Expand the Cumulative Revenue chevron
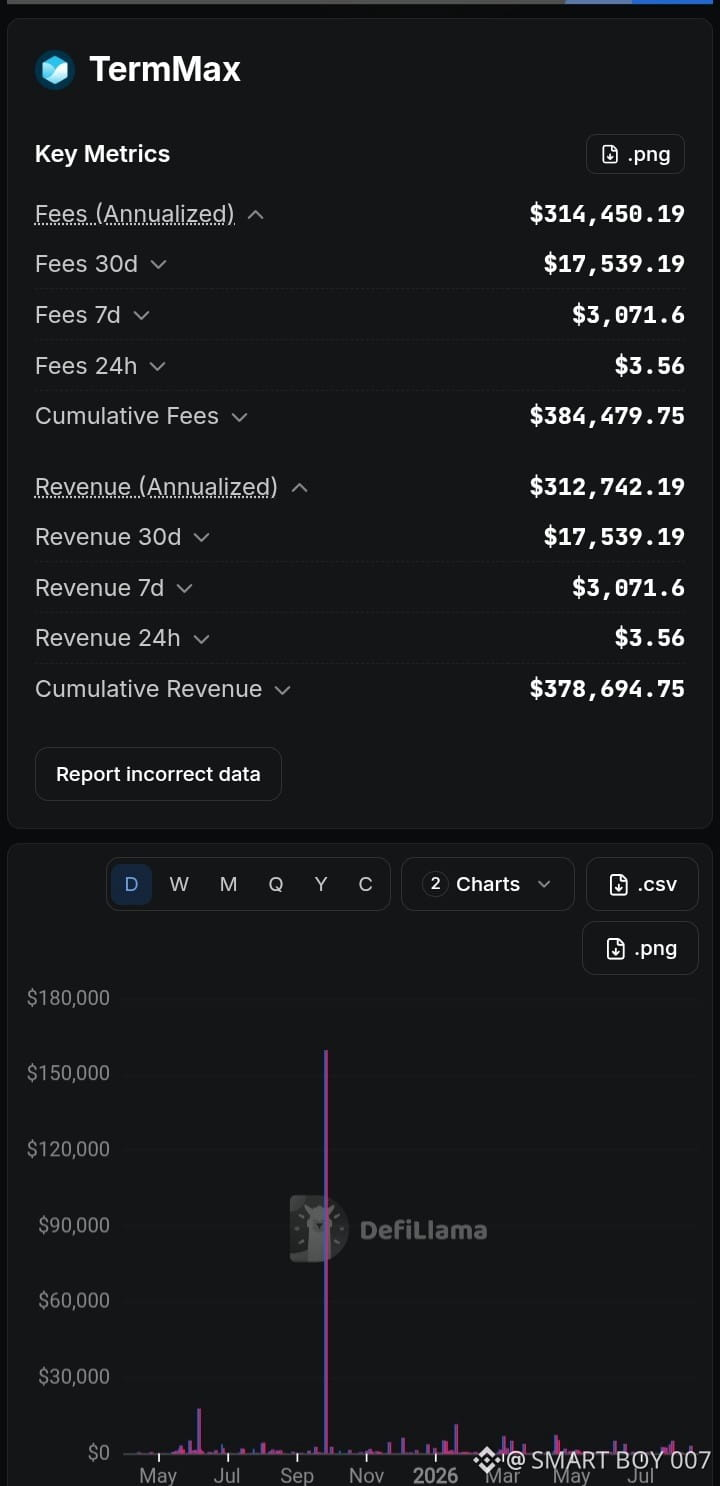 pyautogui.click(x=282, y=689)
